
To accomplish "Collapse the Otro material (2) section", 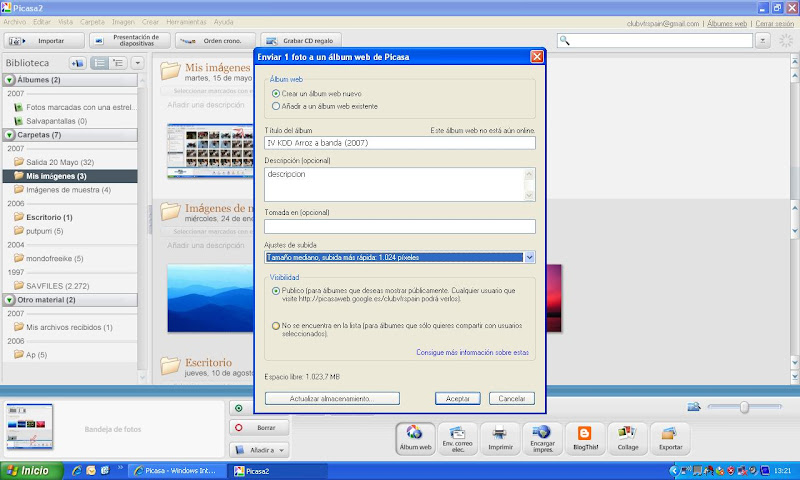I will coord(10,300).
